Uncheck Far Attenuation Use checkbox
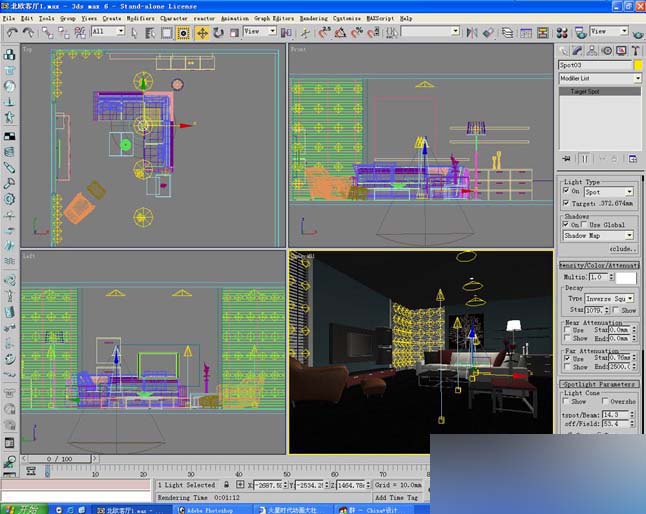 567,358
